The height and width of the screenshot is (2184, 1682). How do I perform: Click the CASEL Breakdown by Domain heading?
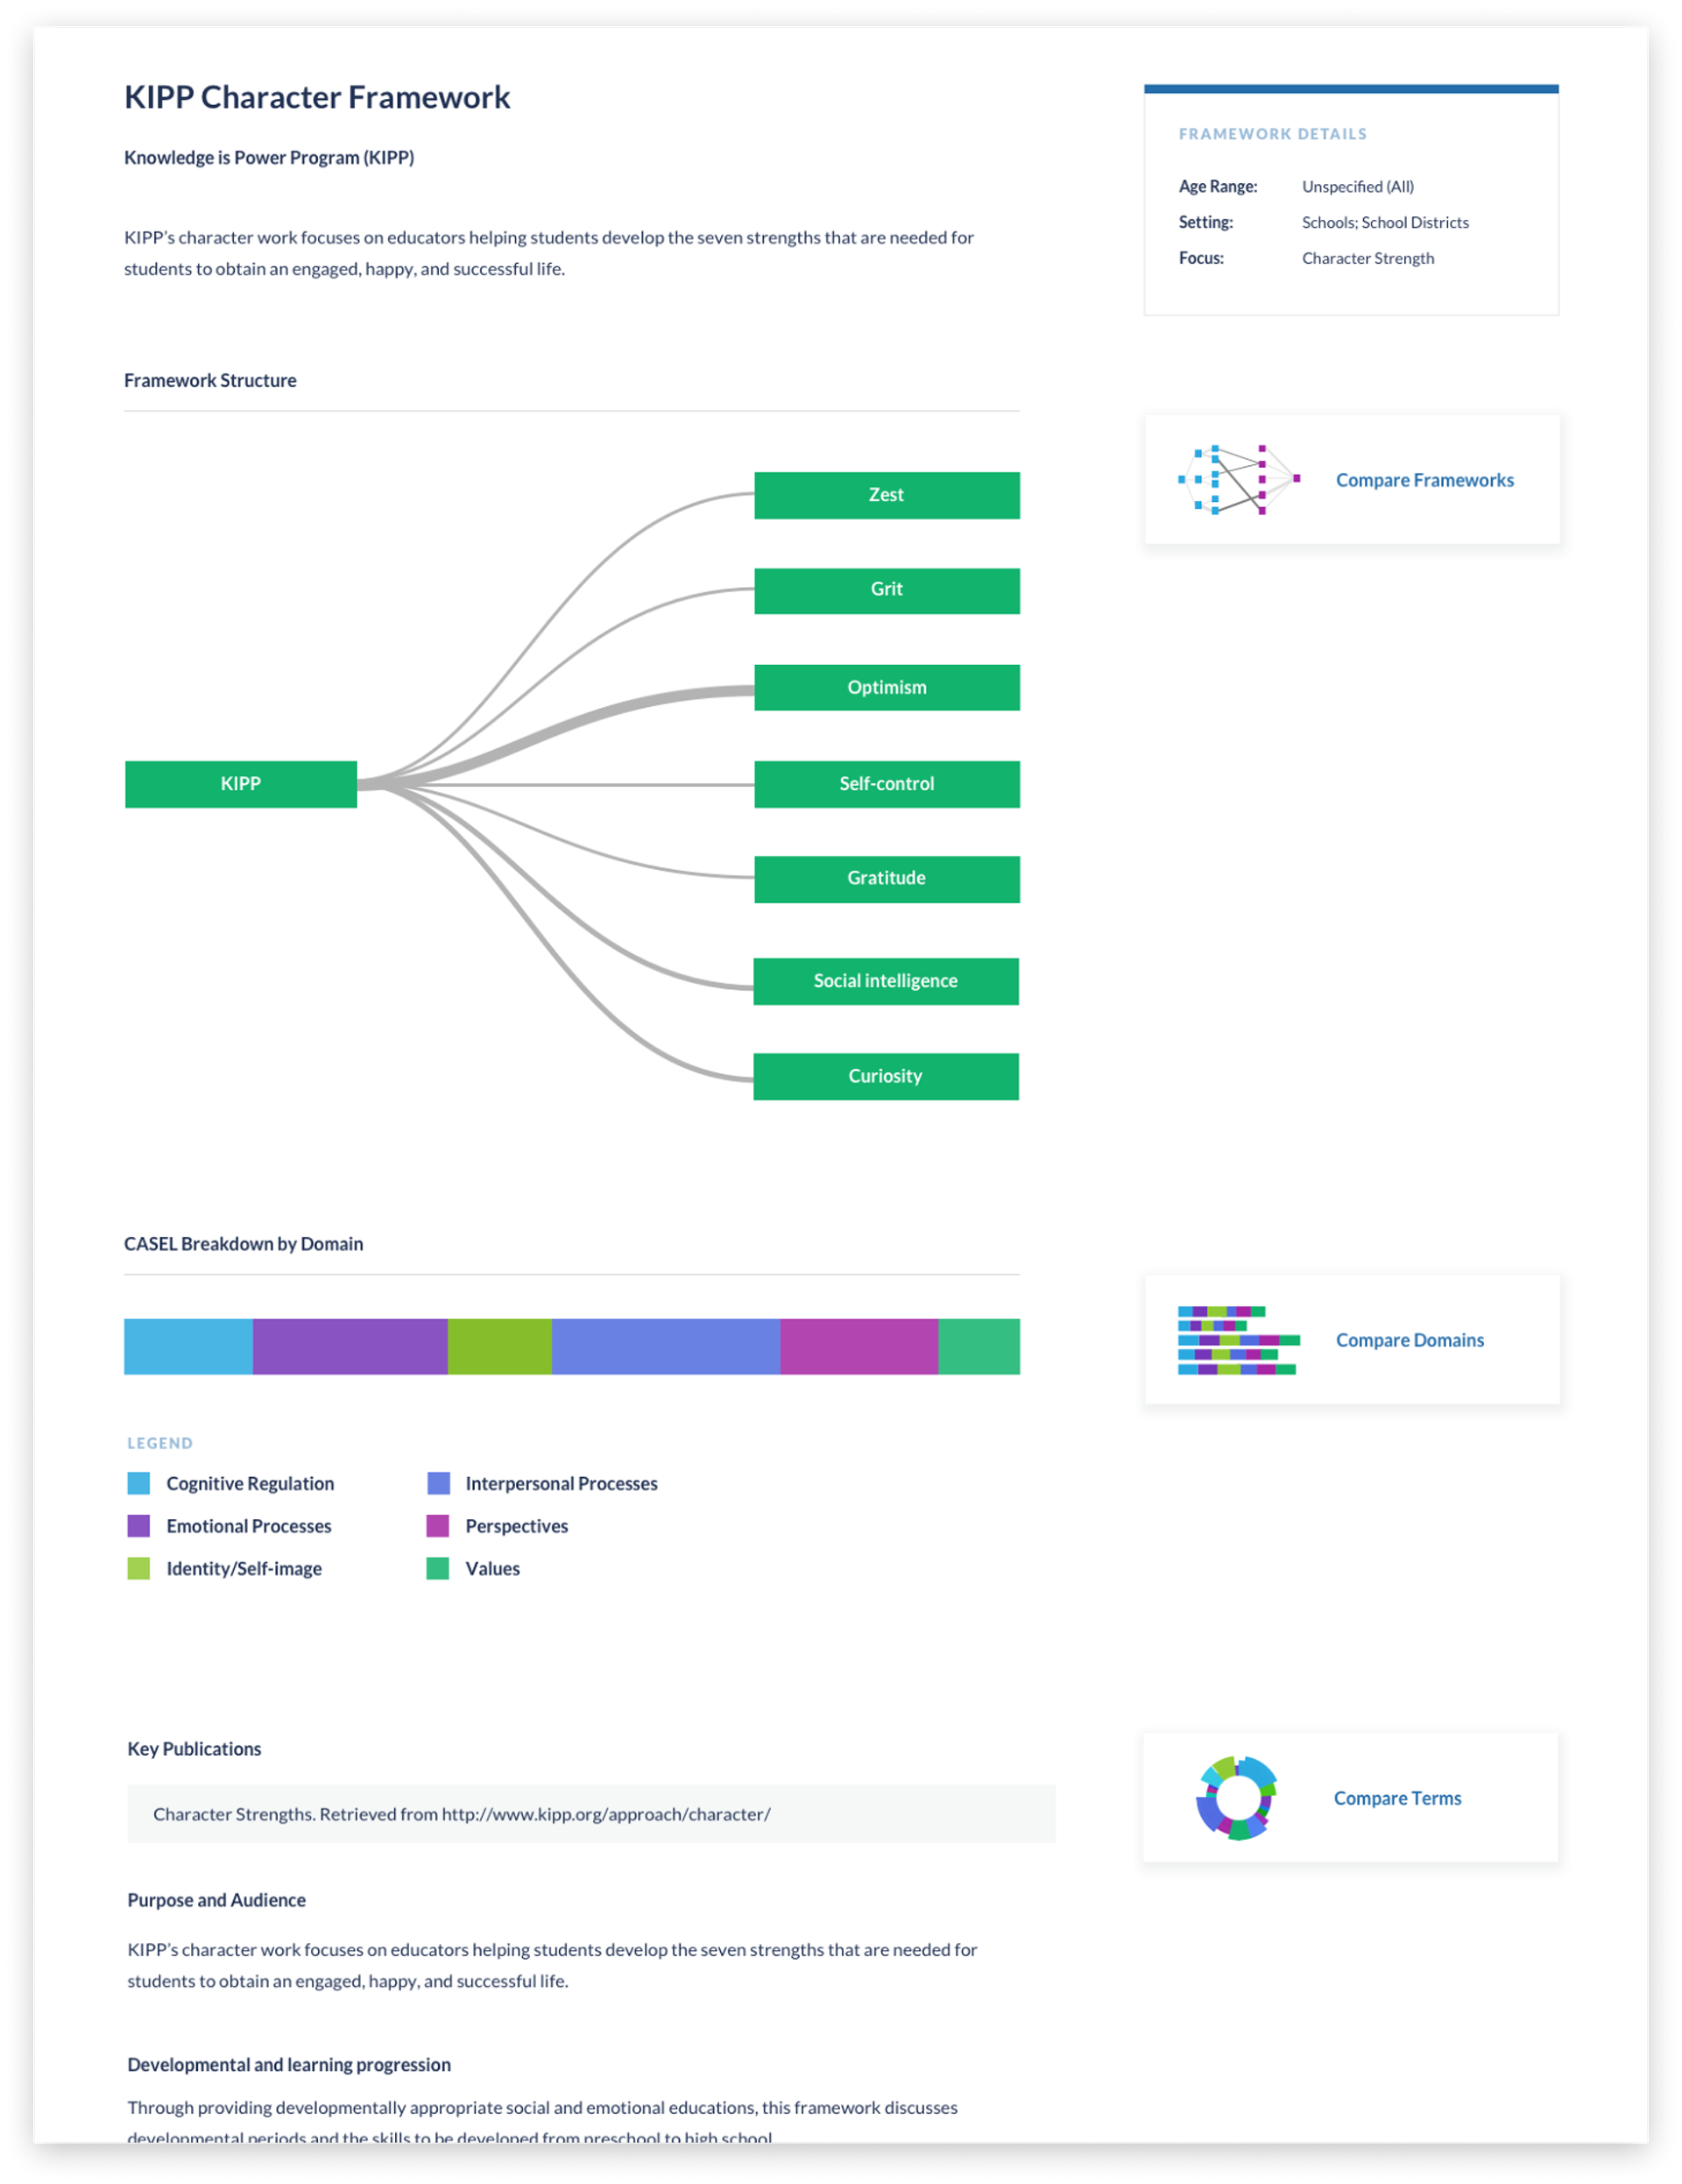(243, 1244)
